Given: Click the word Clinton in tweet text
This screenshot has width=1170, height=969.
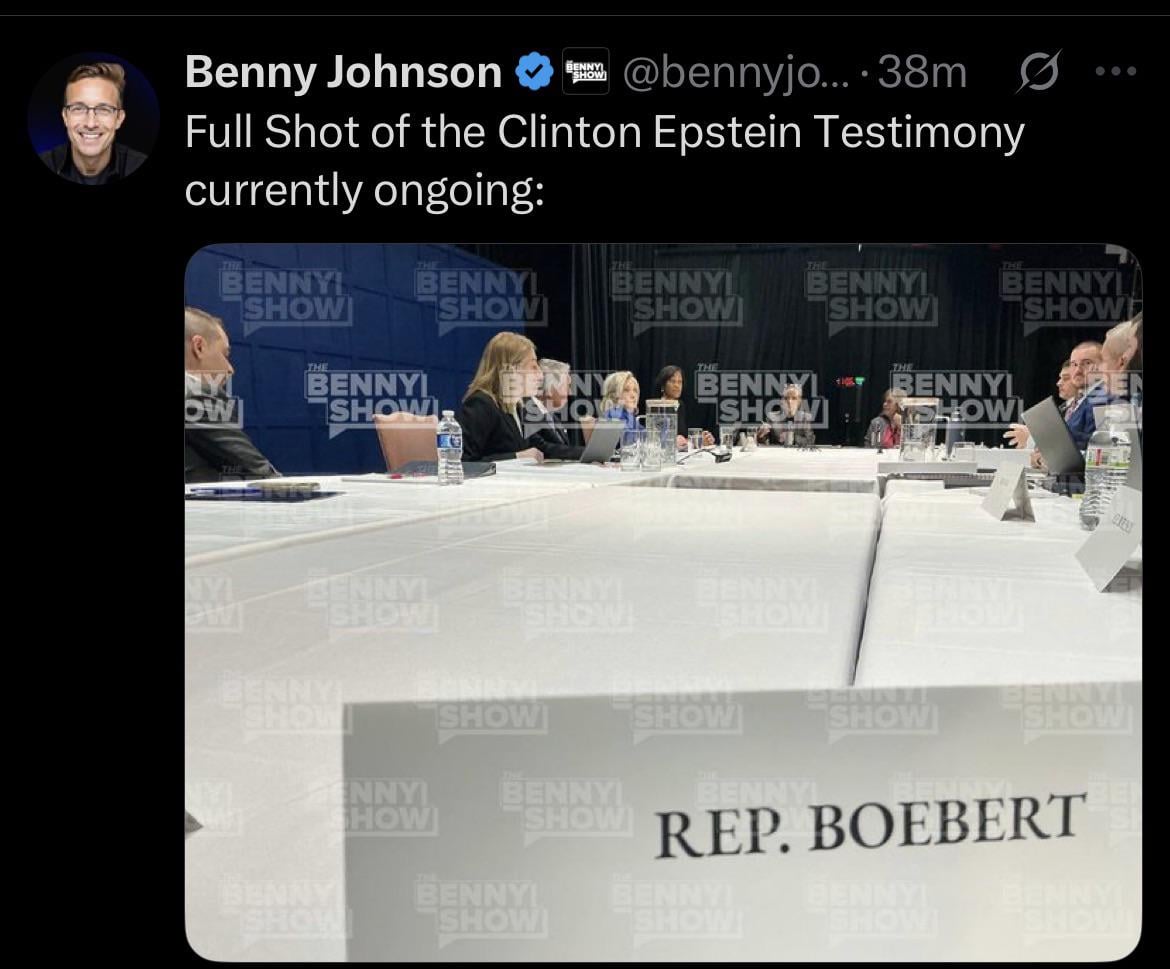Looking at the screenshot, I should pos(569,132).
